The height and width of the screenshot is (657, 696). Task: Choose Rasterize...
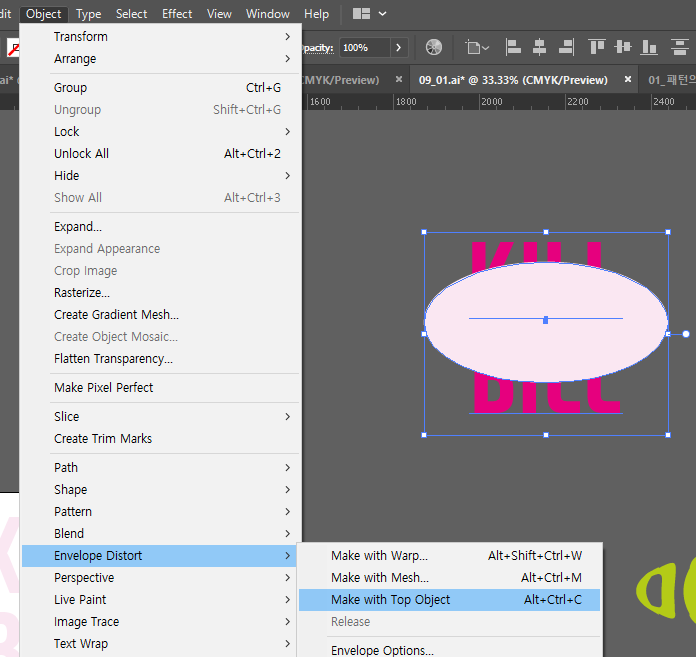[160, 293]
